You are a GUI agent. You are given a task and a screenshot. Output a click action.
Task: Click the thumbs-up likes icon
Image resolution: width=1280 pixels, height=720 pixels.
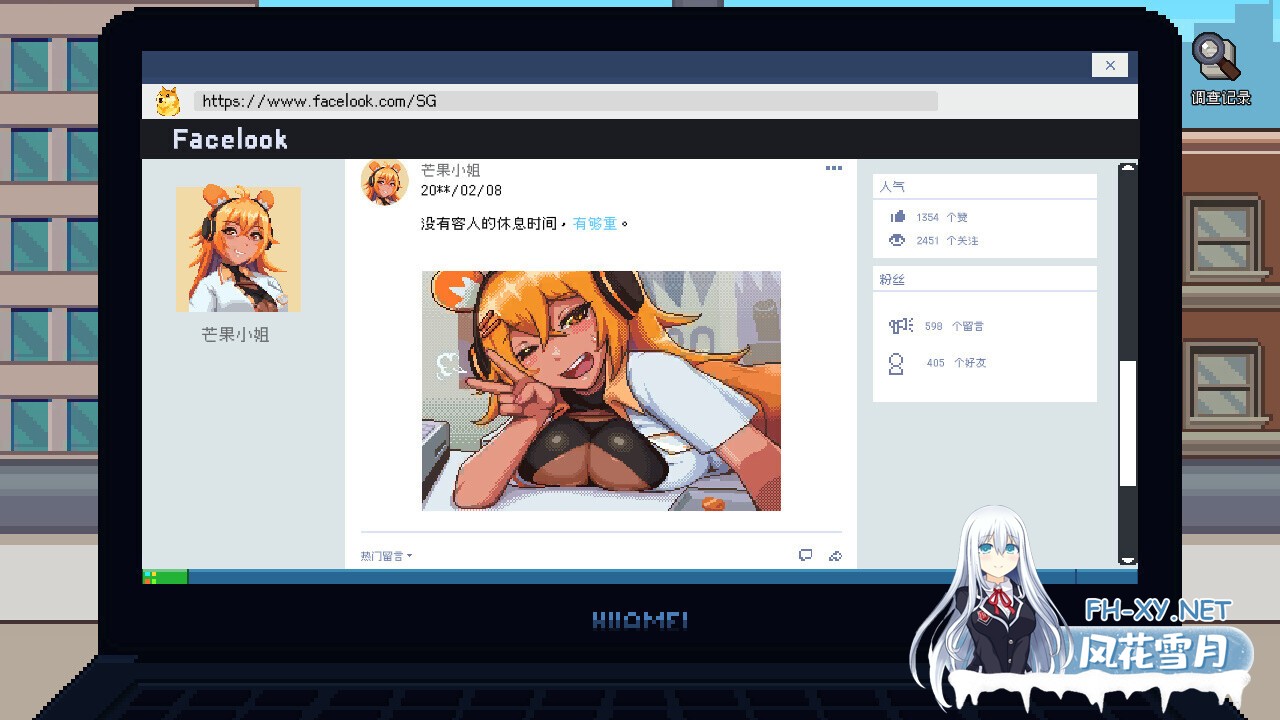(x=897, y=217)
